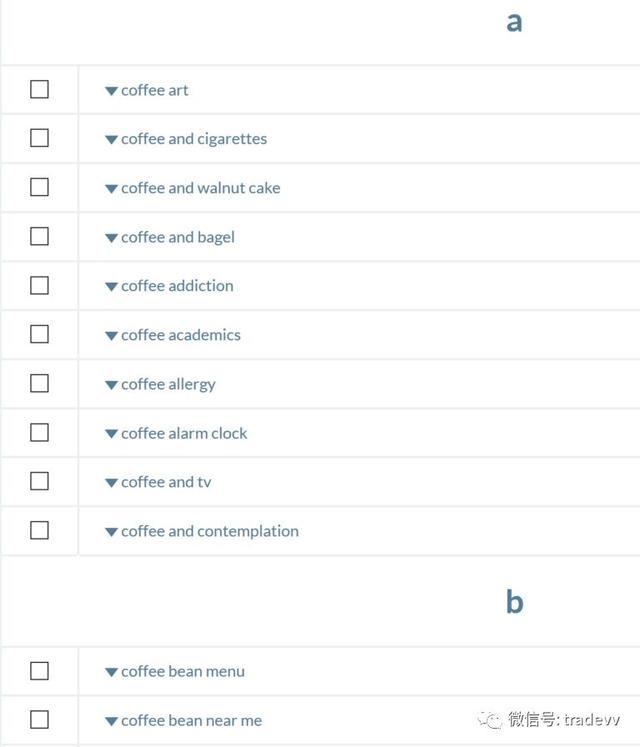
Task: Click the section heading letter b
Action: click(515, 602)
